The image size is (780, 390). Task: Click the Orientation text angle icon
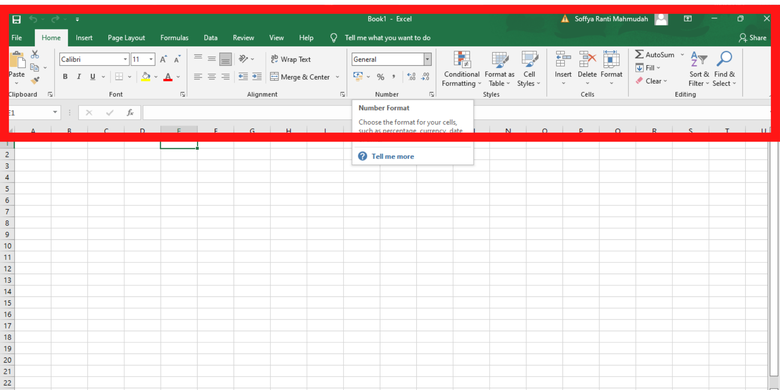pyautogui.click(x=243, y=59)
